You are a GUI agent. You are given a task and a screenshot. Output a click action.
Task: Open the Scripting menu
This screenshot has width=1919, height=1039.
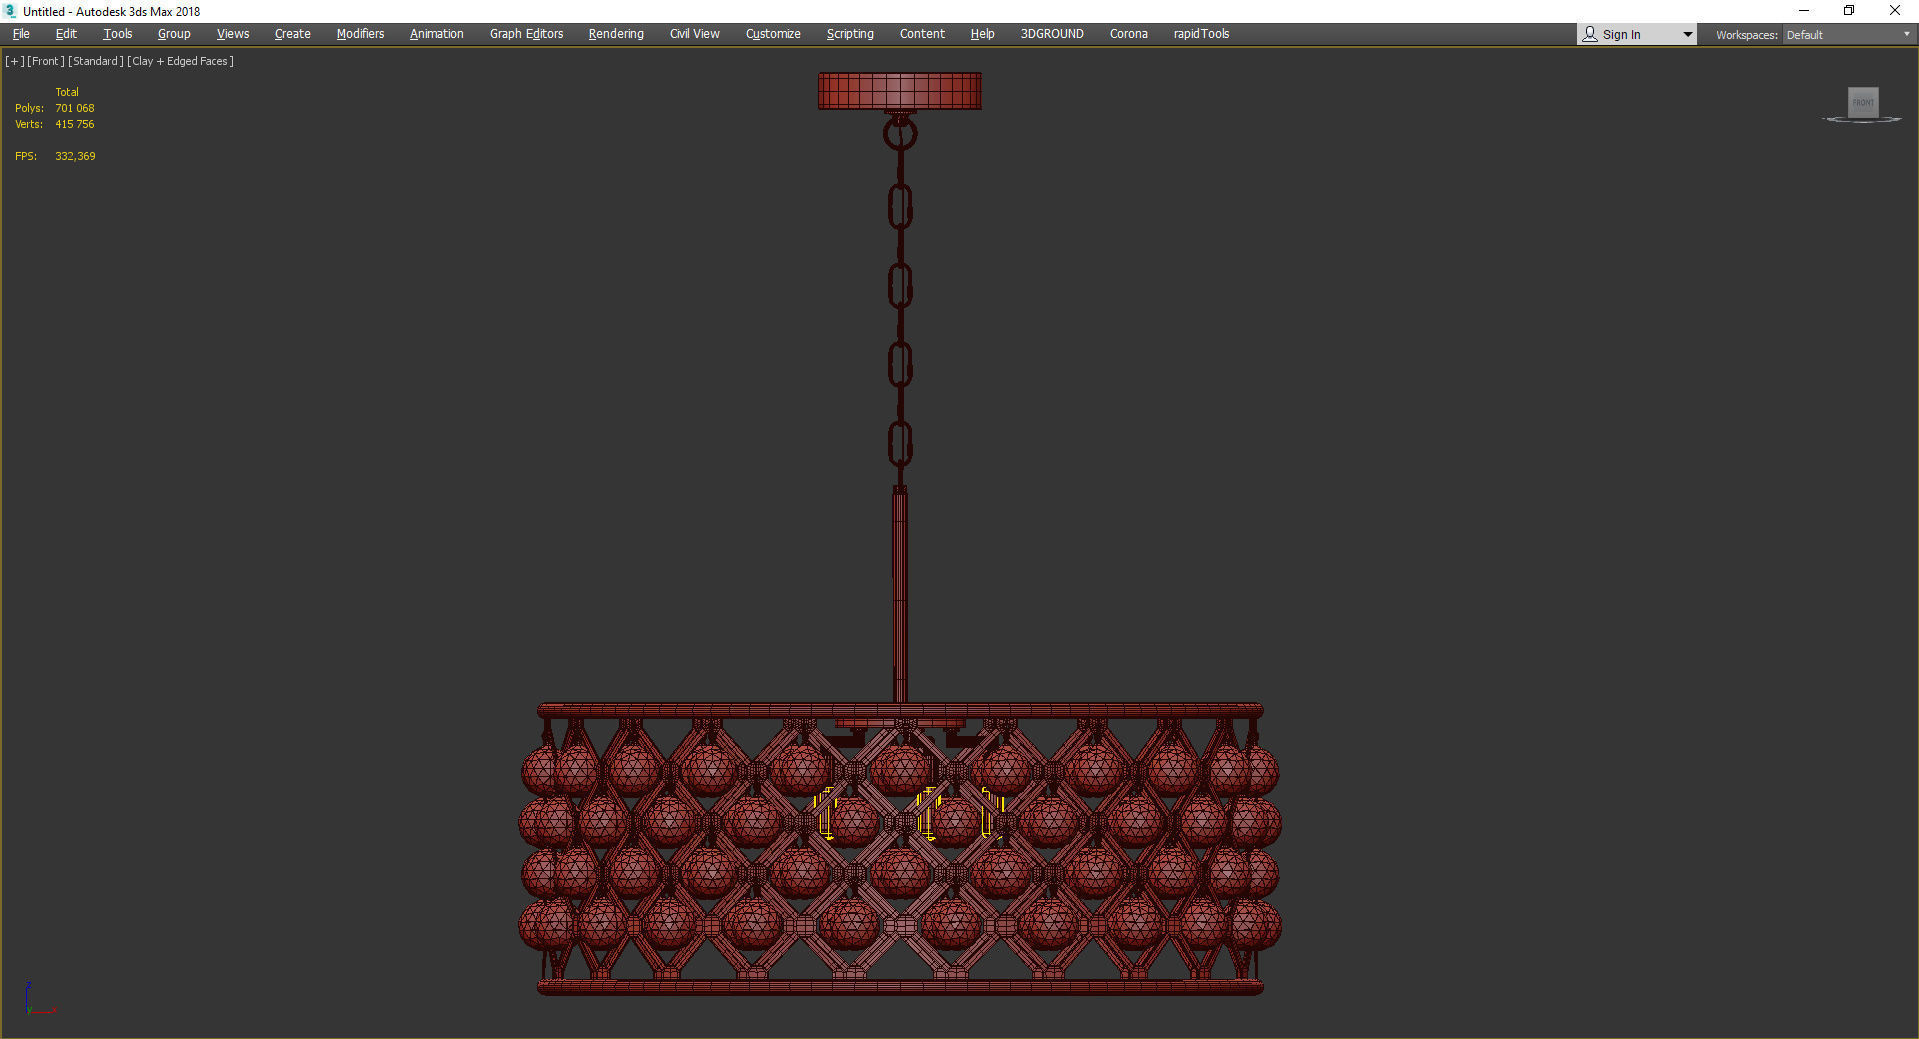[x=850, y=34]
